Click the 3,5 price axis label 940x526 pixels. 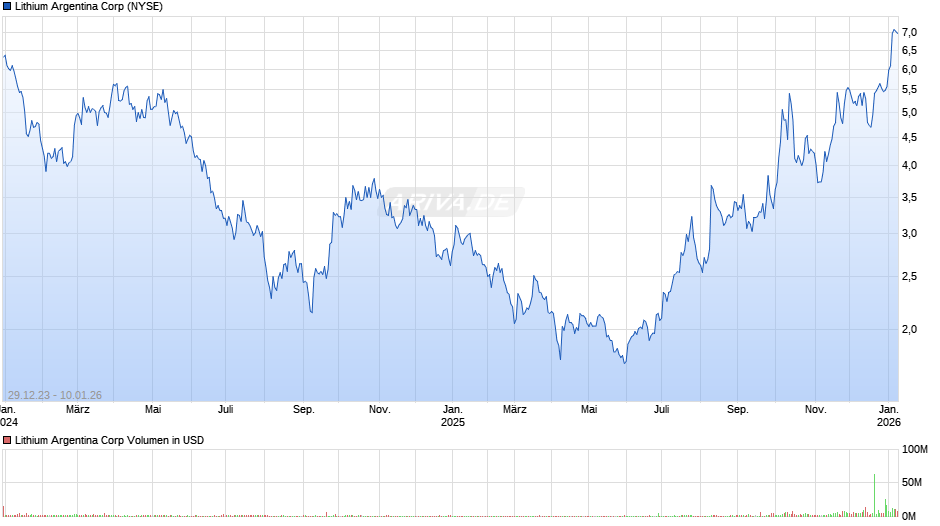tap(909, 197)
